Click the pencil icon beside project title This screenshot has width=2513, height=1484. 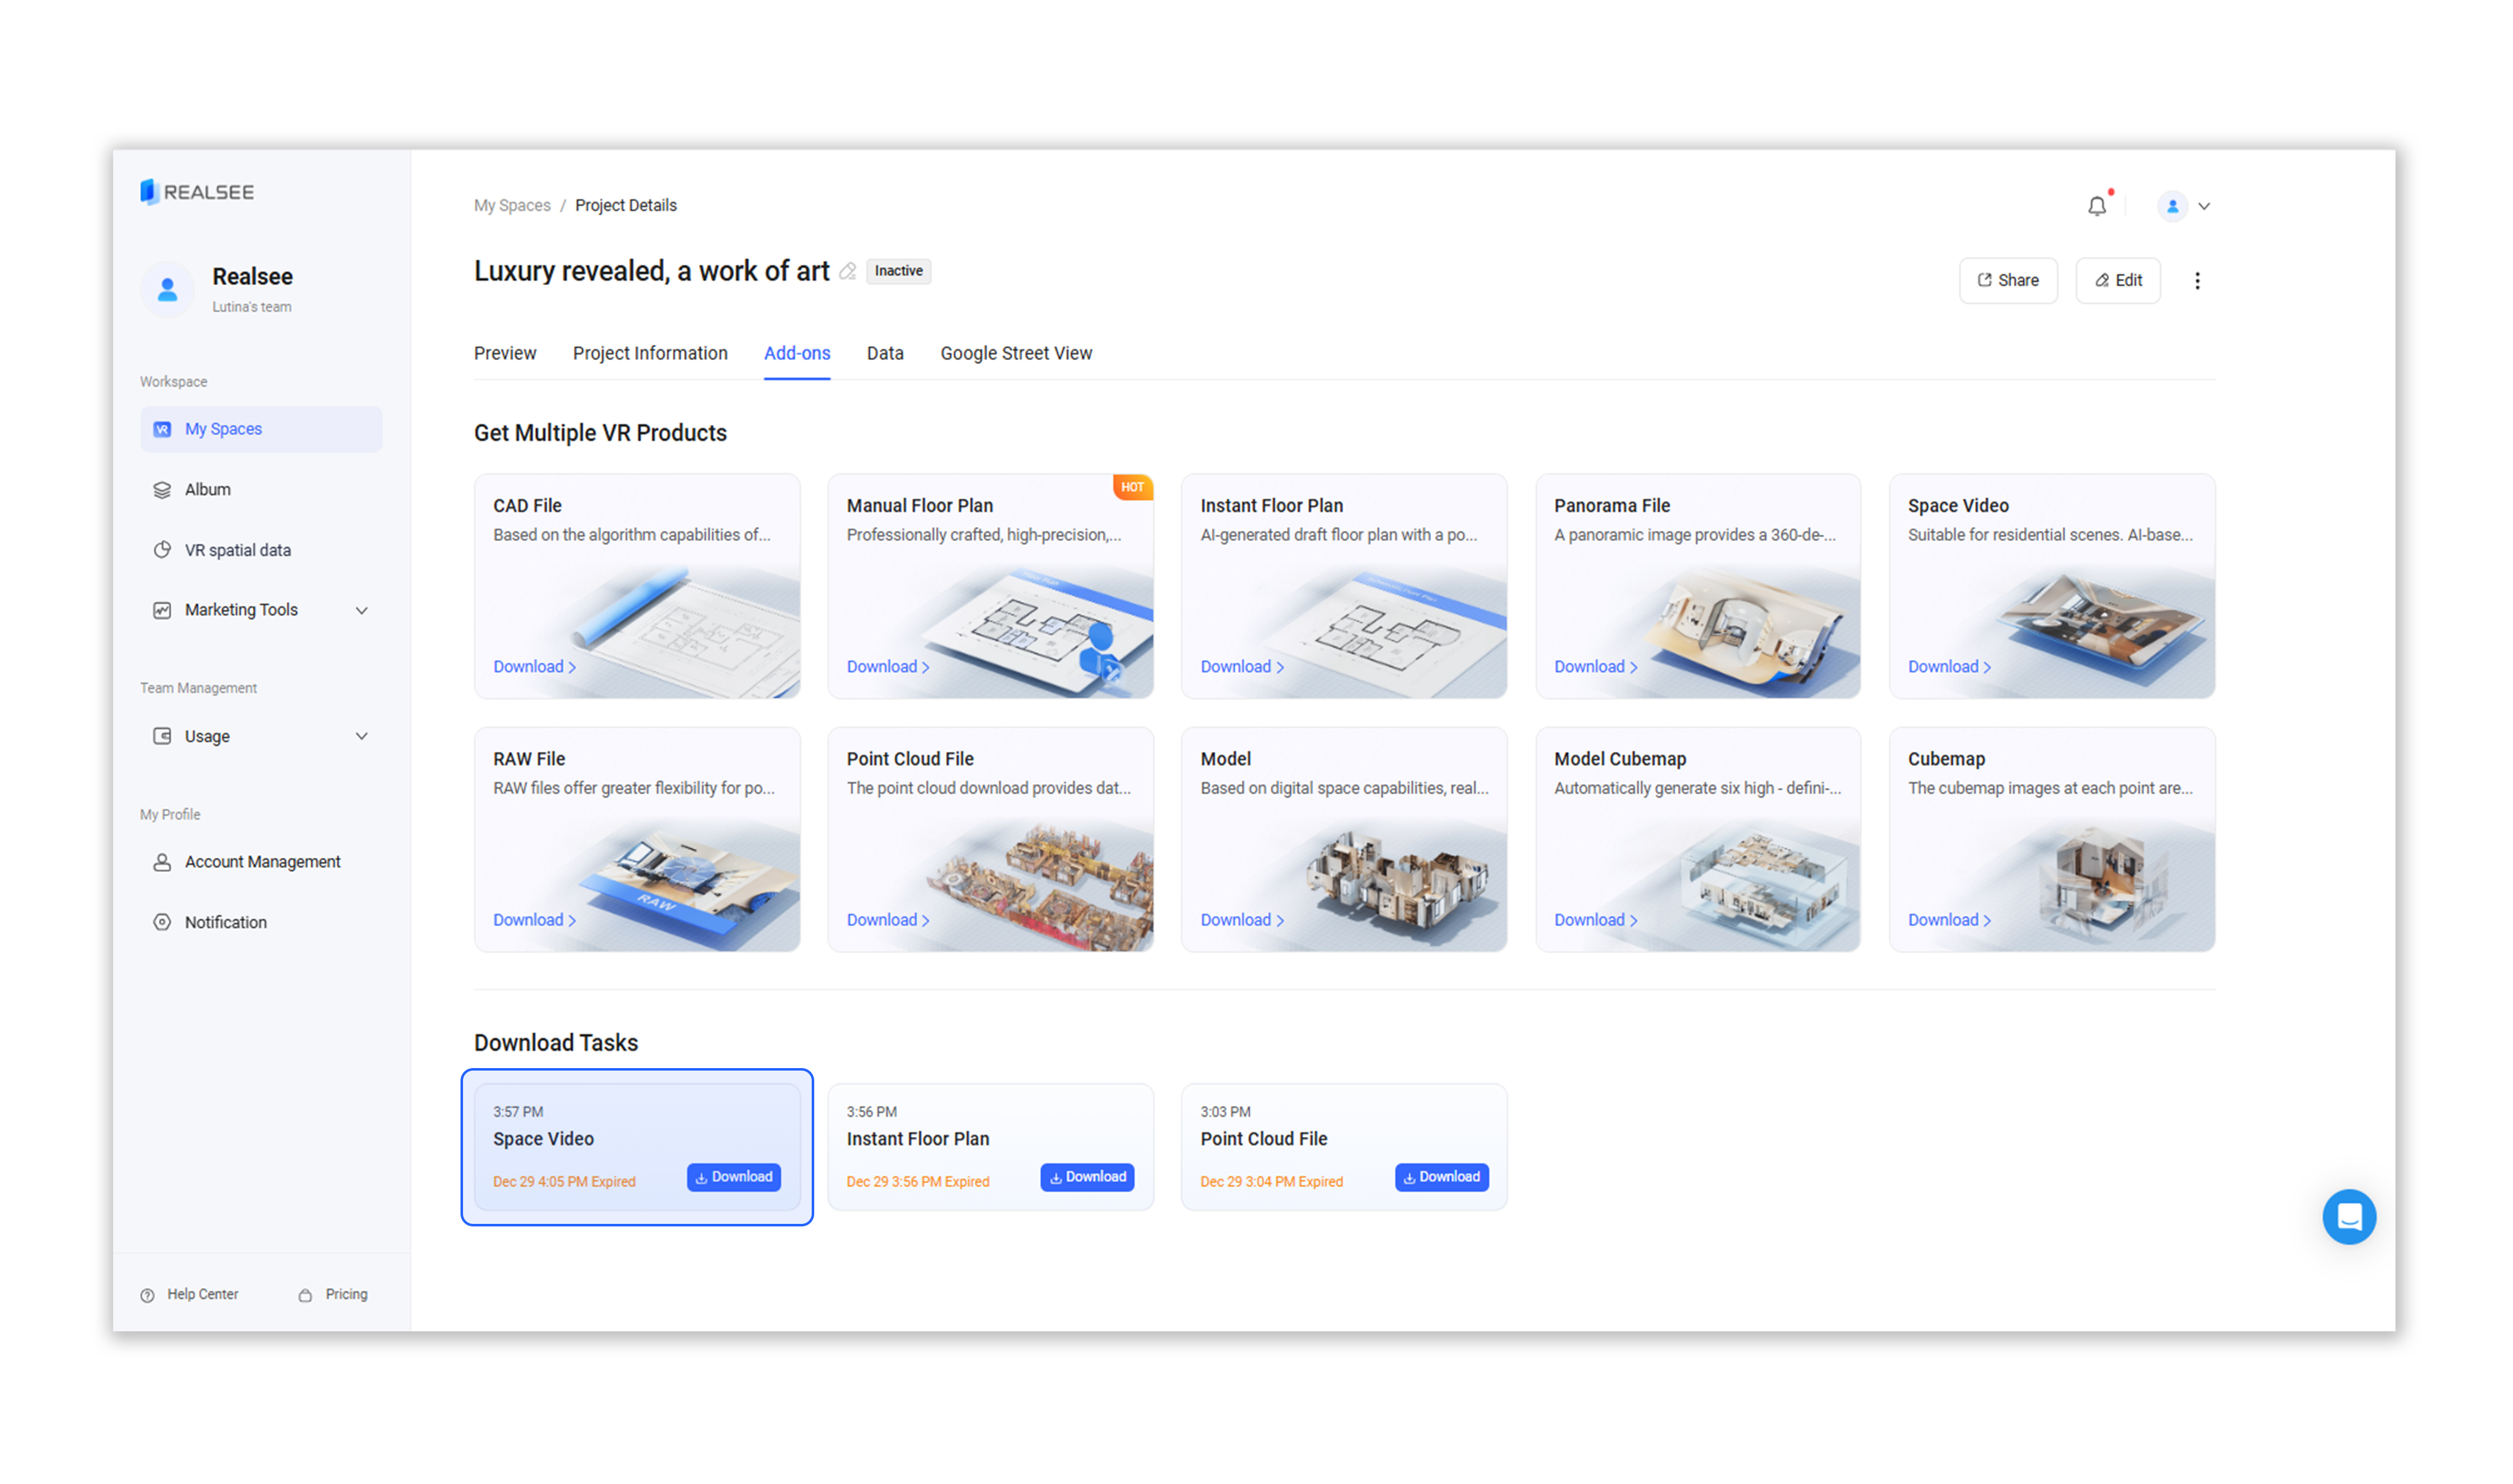coord(847,272)
